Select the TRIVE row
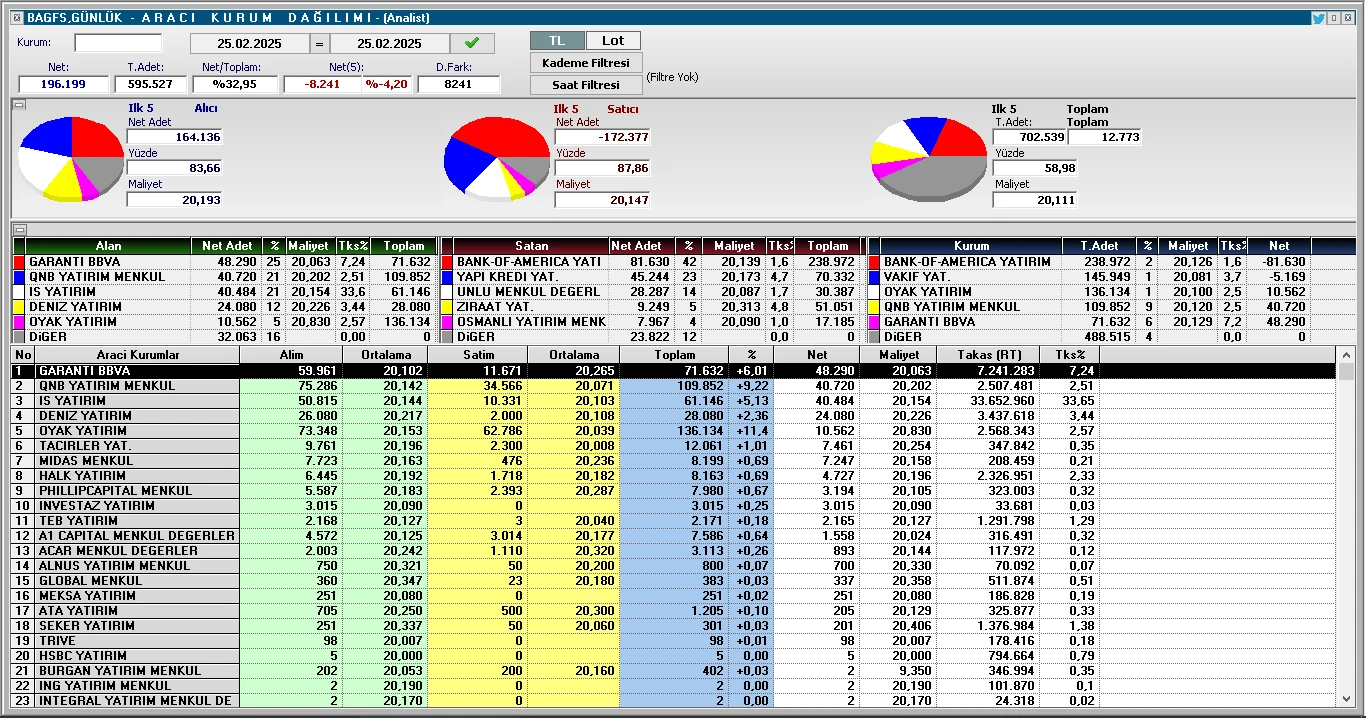This screenshot has width=1366, height=718. (675, 641)
